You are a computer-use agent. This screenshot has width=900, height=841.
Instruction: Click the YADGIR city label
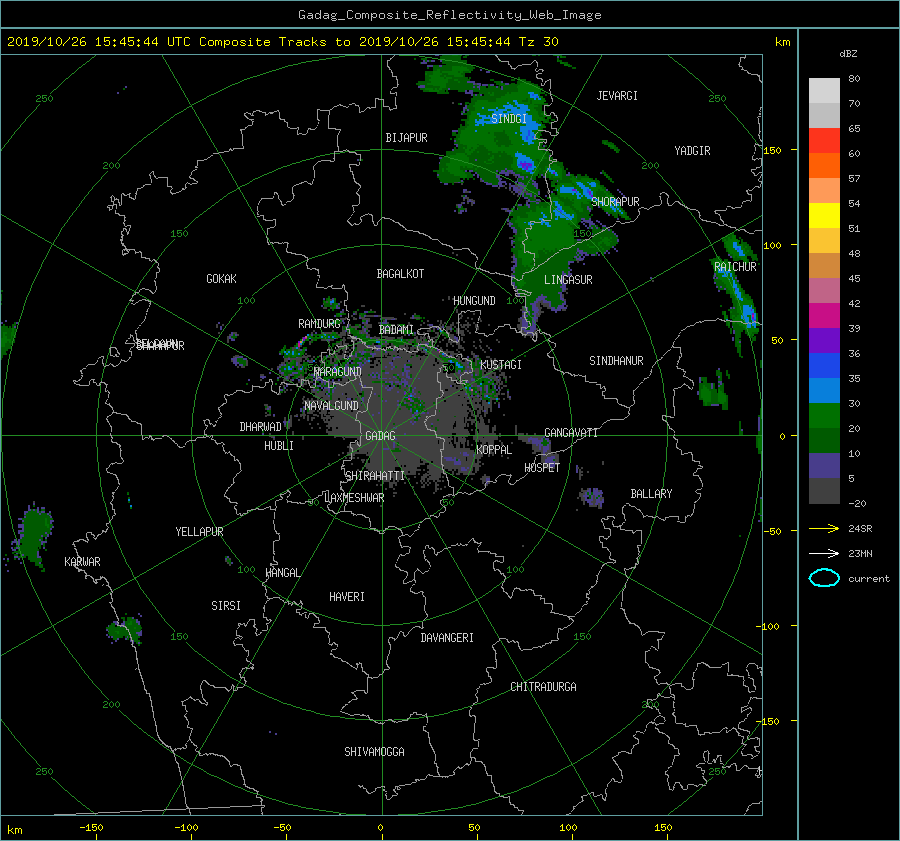pos(692,151)
